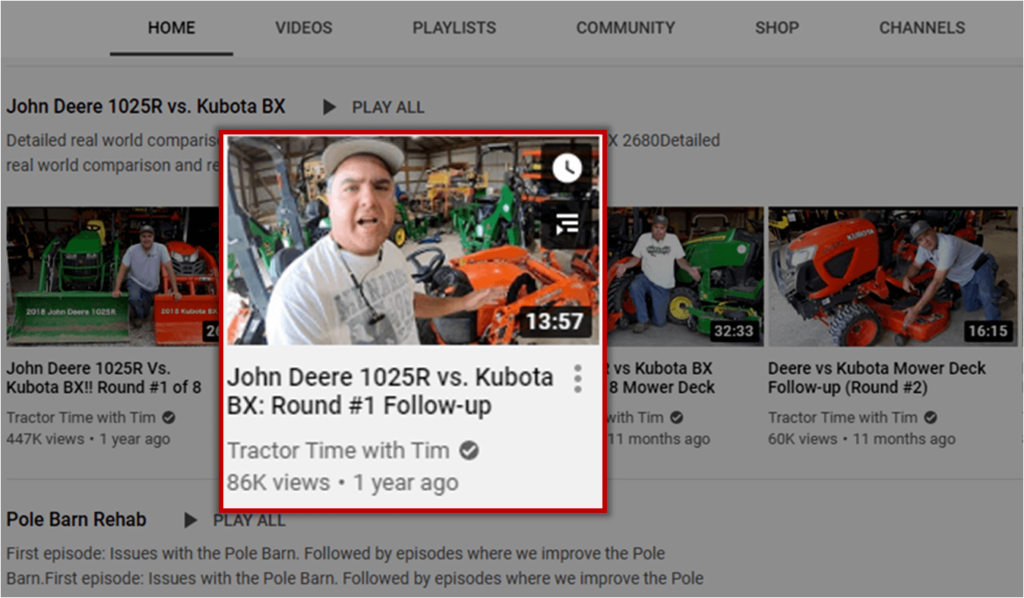
Task: Open the 32:33 video thumbnail
Action: [685, 277]
